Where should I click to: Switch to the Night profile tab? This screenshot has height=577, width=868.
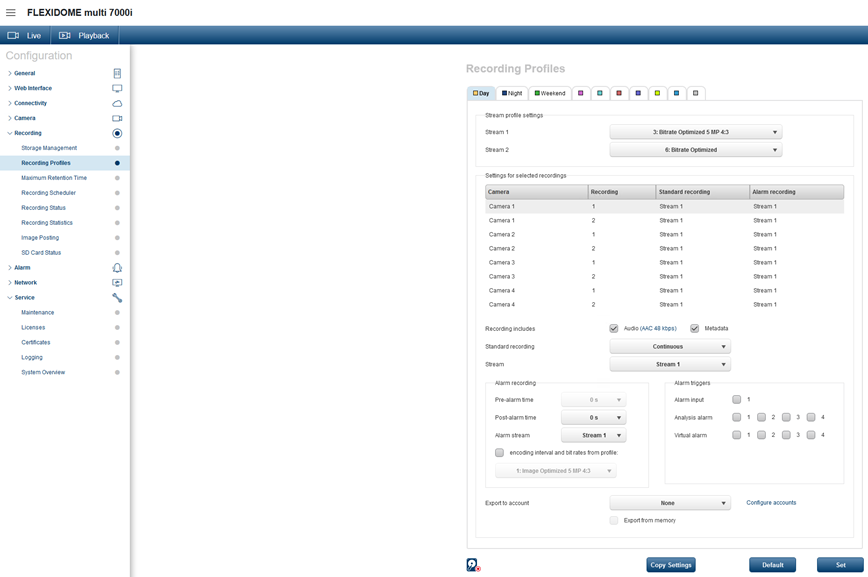click(511, 93)
